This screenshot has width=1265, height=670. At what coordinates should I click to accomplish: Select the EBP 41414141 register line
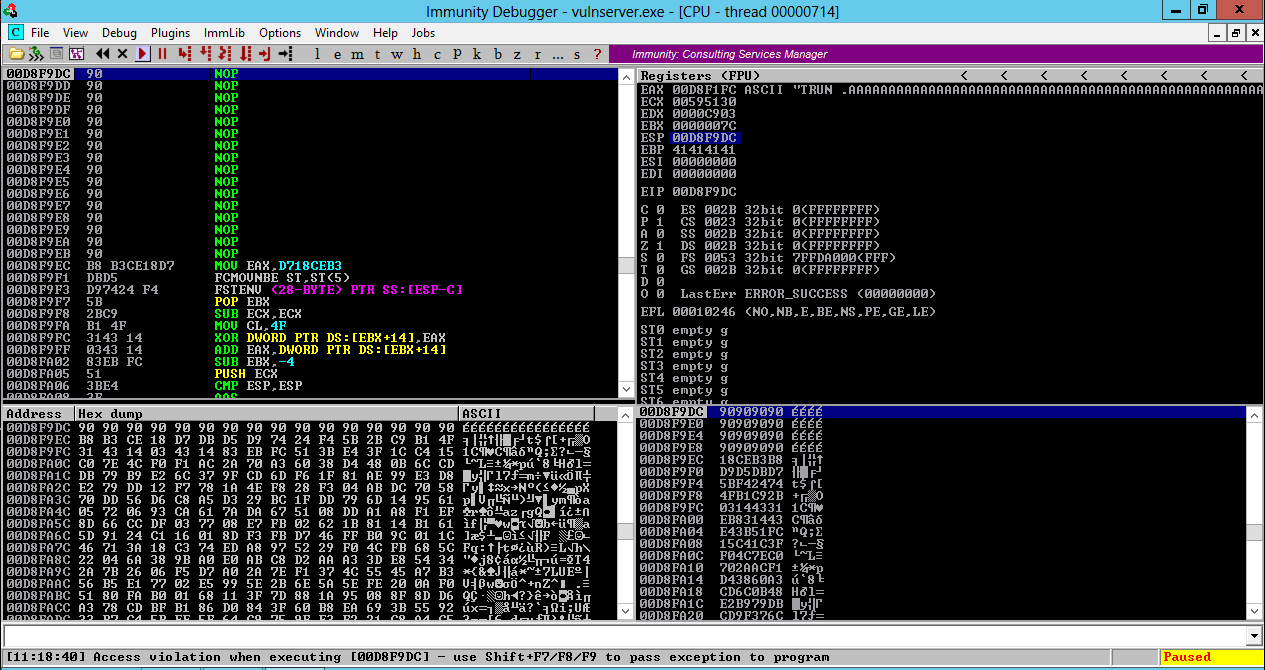click(689, 150)
